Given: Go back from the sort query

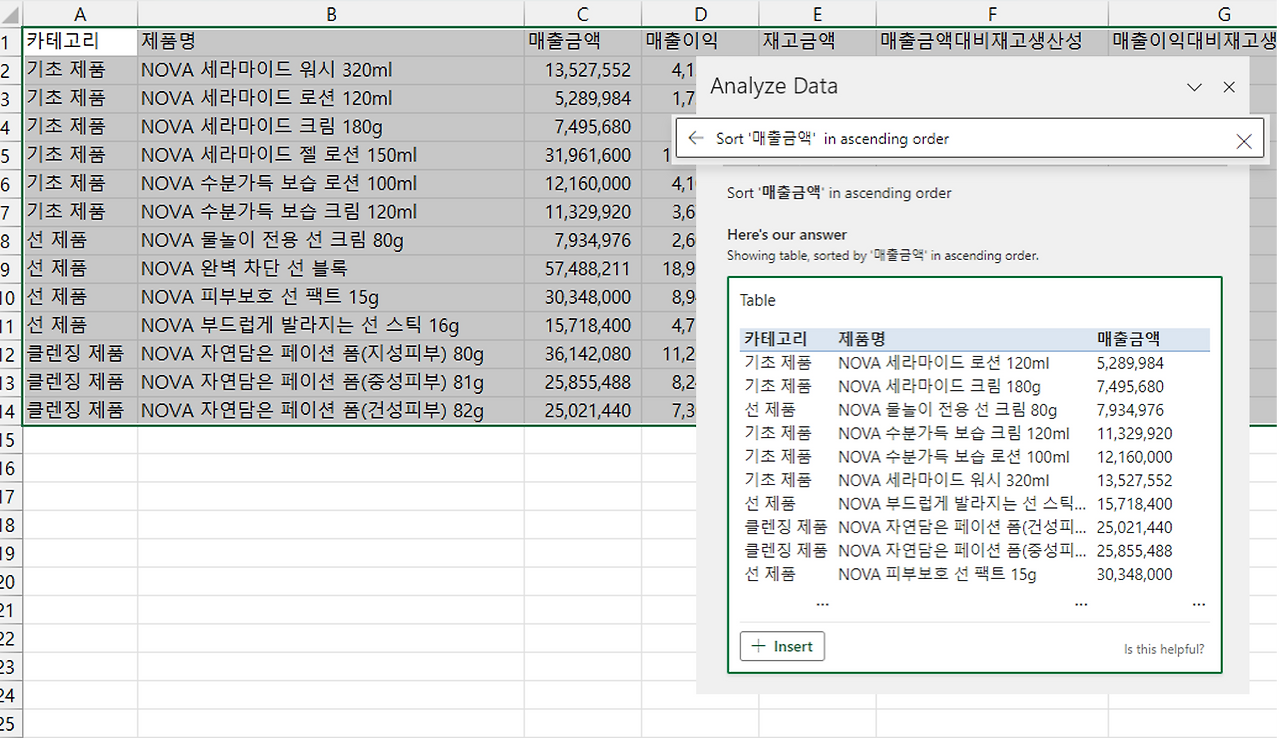Looking at the screenshot, I should (x=697, y=139).
